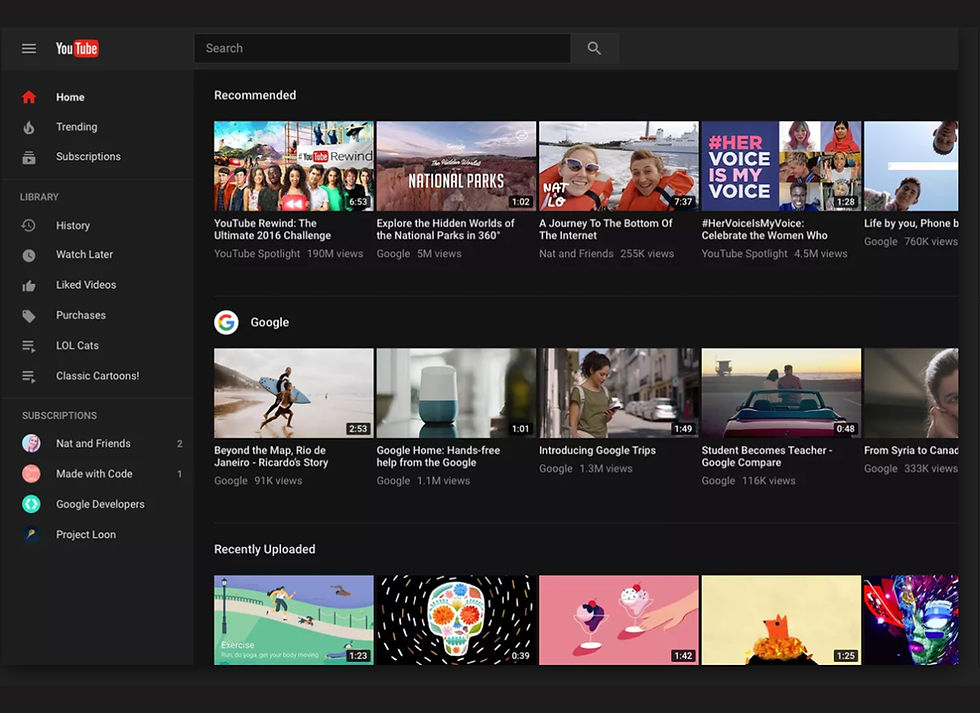
Task: Click the "Recommended" section heading
Action: pos(255,95)
